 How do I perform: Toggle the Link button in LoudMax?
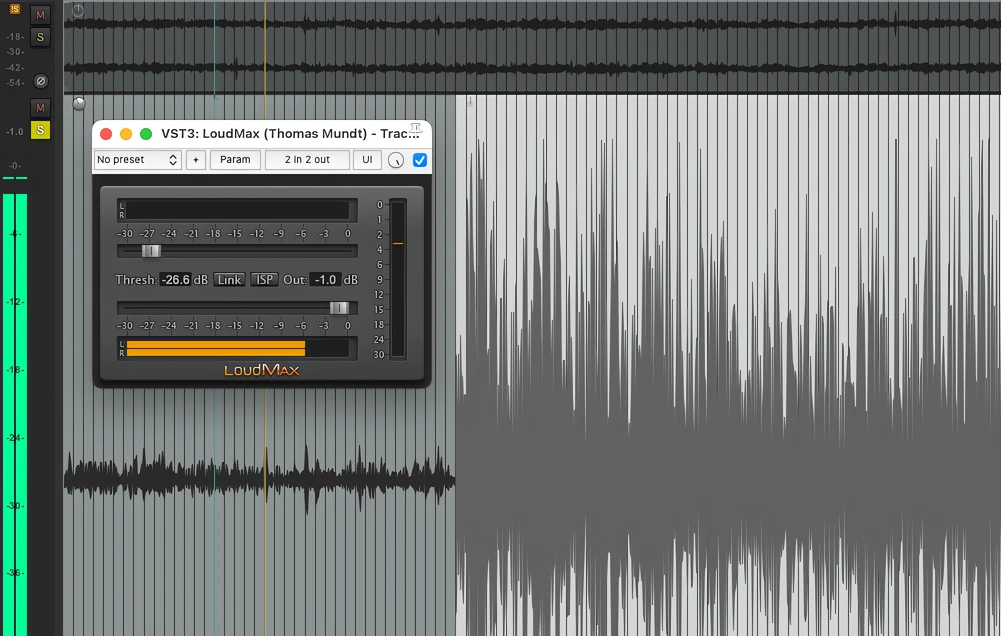click(x=229, y=280)
